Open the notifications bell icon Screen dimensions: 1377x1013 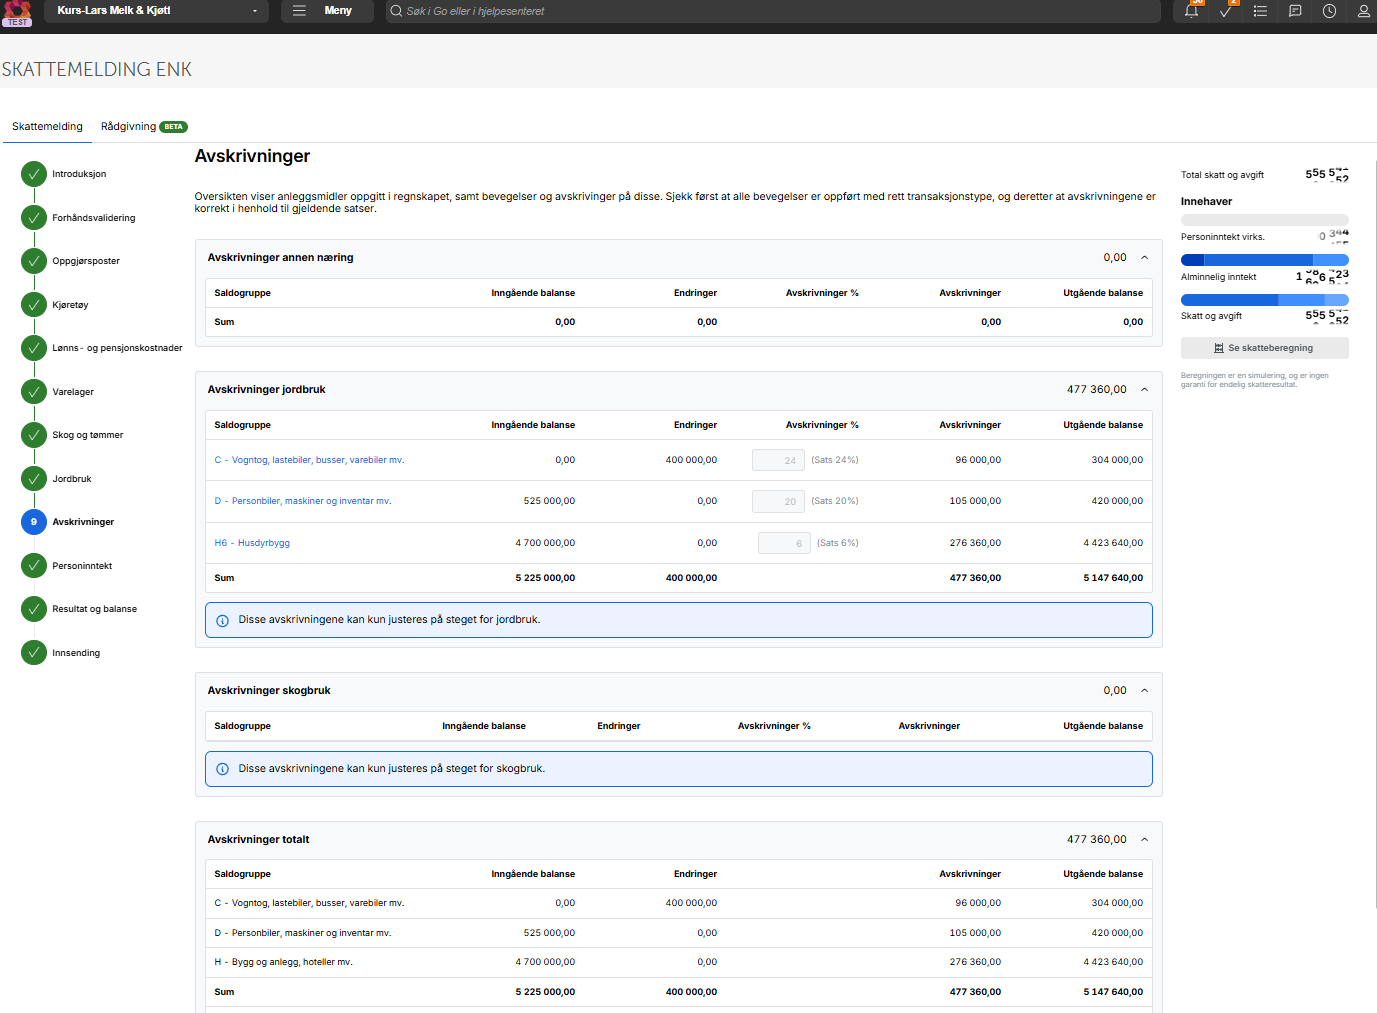[x=1191, y=11]
